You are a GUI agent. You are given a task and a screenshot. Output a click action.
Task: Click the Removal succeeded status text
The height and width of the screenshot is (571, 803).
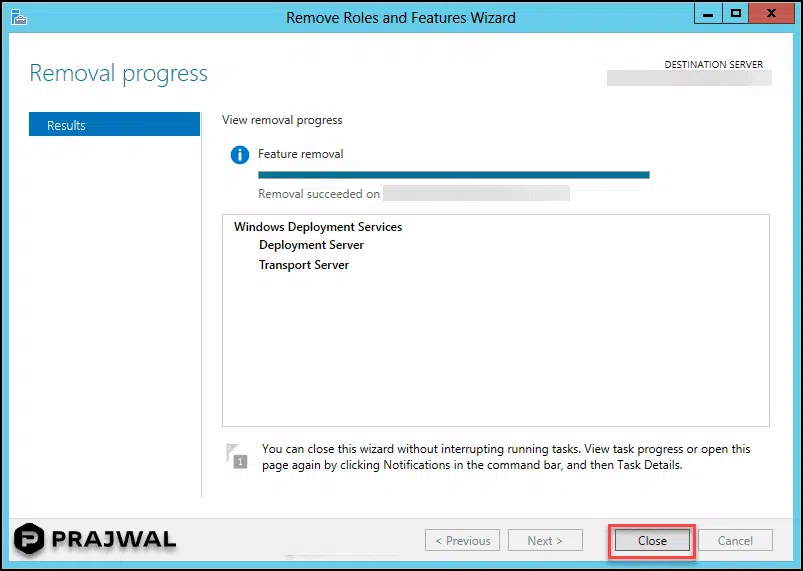(318, 194)
